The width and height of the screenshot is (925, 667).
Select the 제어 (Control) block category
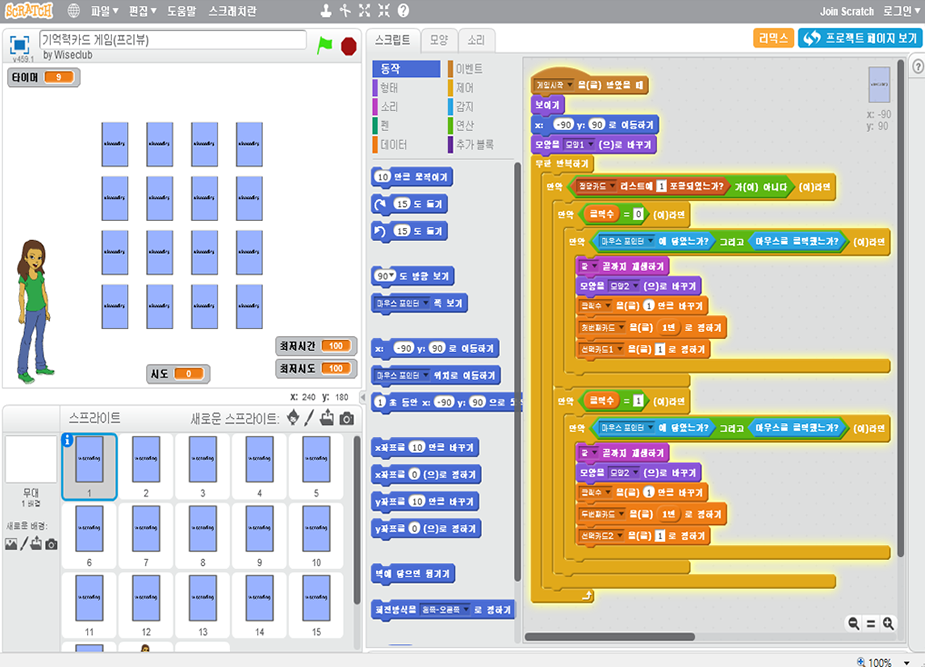click(465, 88)
